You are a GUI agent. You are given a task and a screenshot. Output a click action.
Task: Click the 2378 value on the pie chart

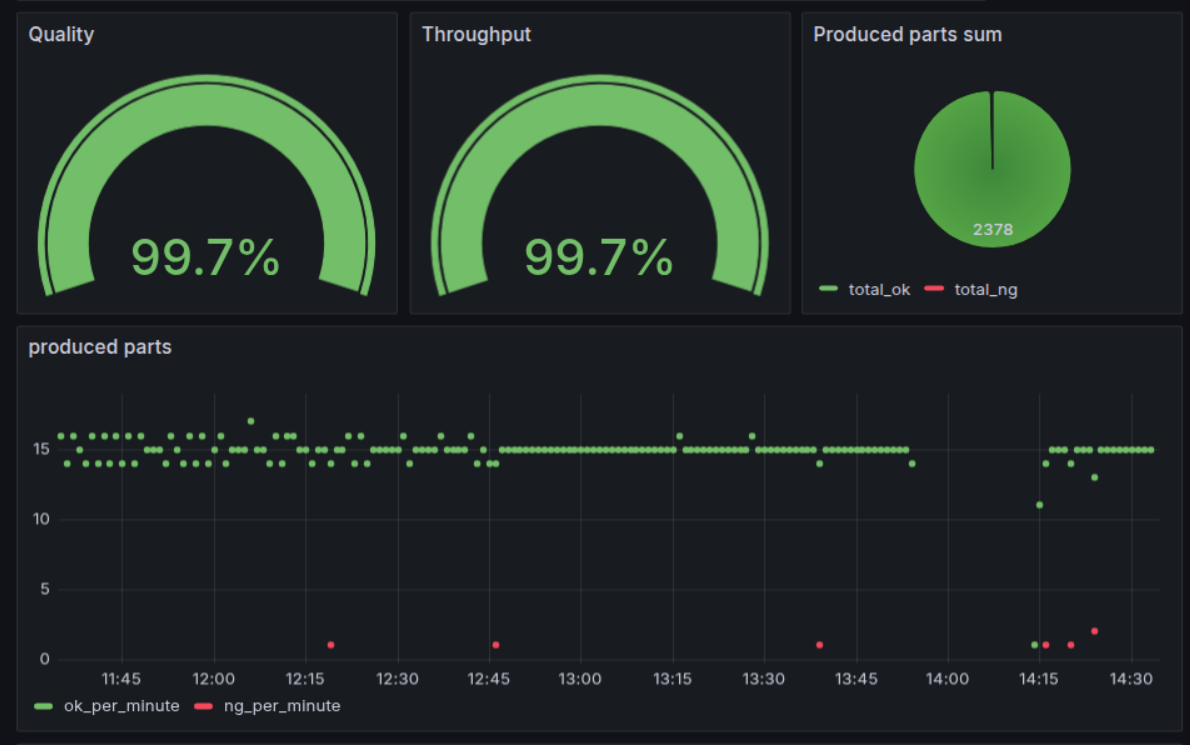pos(993,229)
